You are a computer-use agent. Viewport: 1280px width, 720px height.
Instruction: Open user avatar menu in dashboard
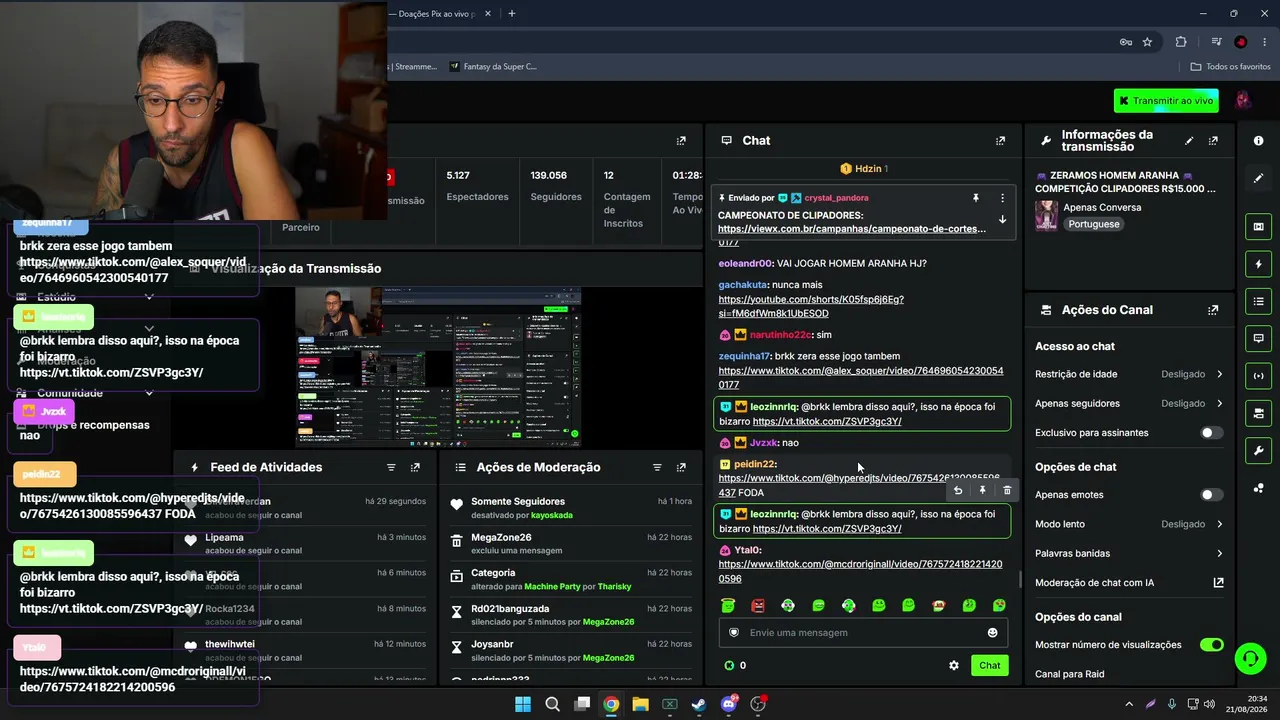[x=1244, y=101]
